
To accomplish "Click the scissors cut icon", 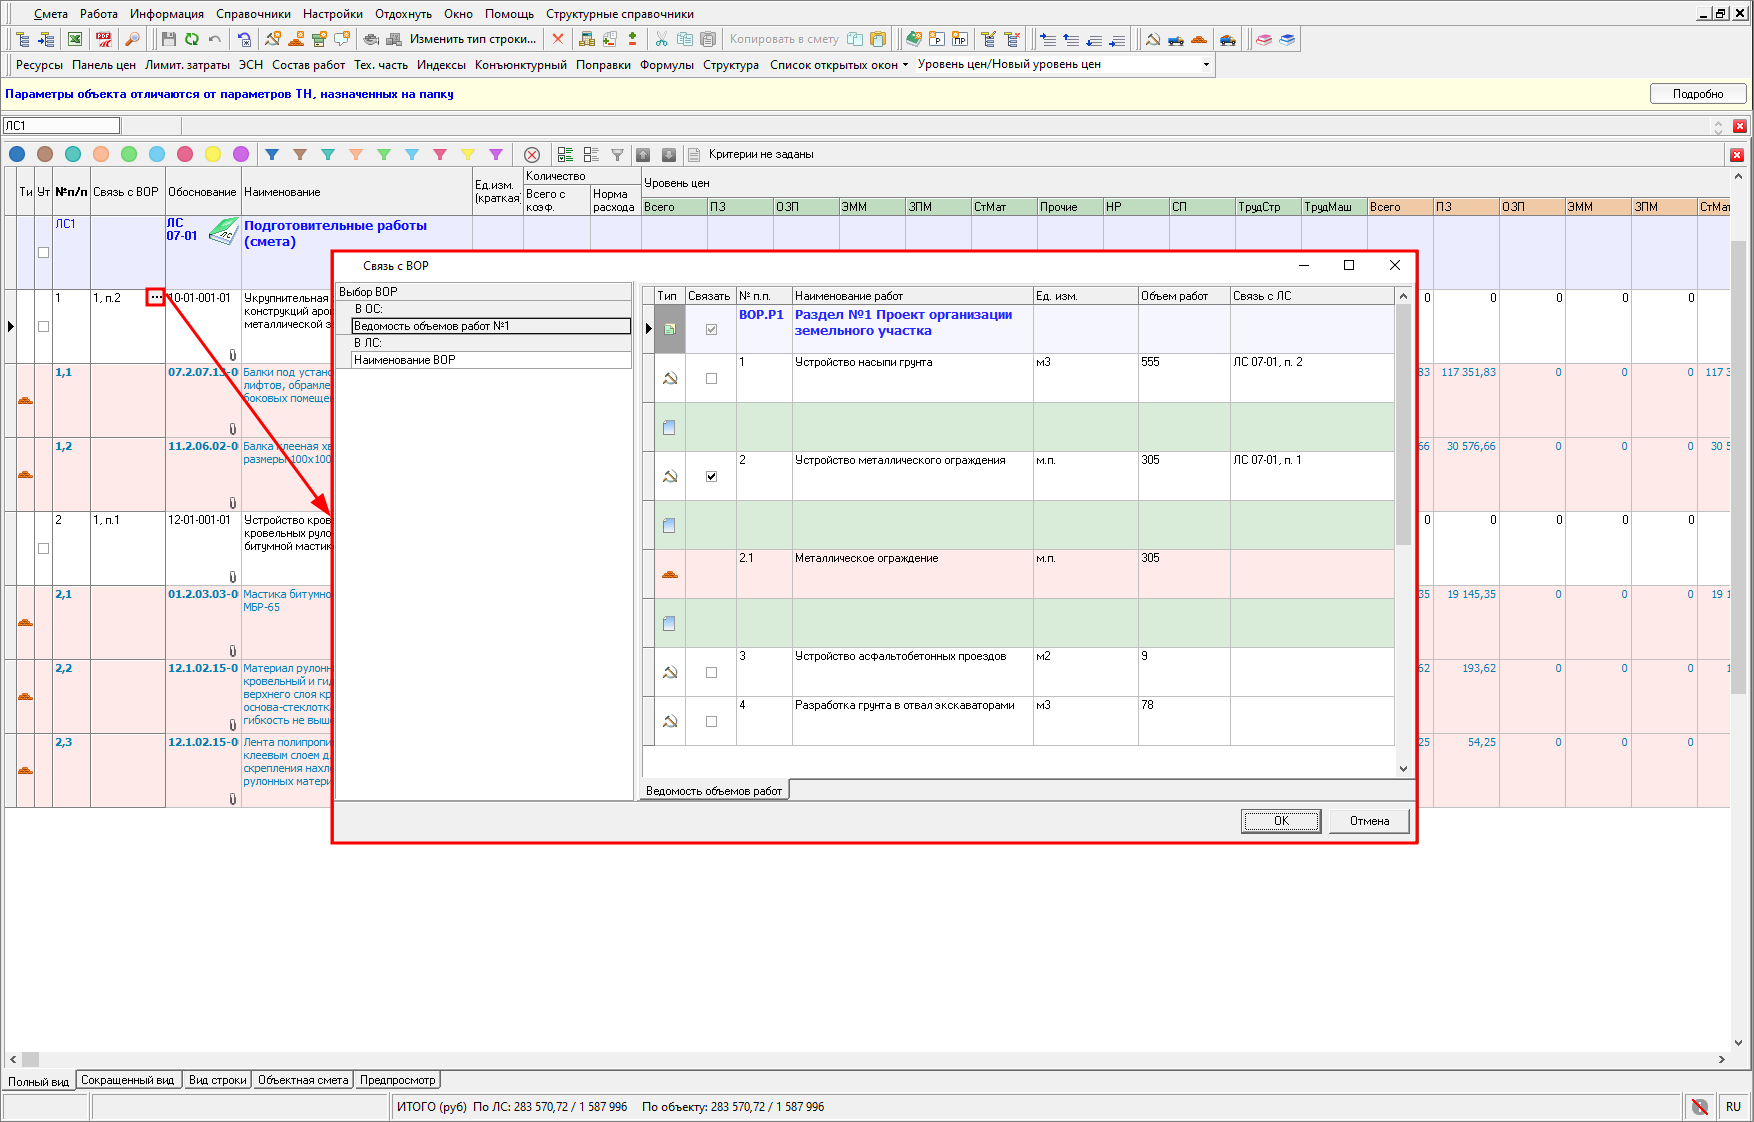I will pyautogui.click(x=661, y=39).
